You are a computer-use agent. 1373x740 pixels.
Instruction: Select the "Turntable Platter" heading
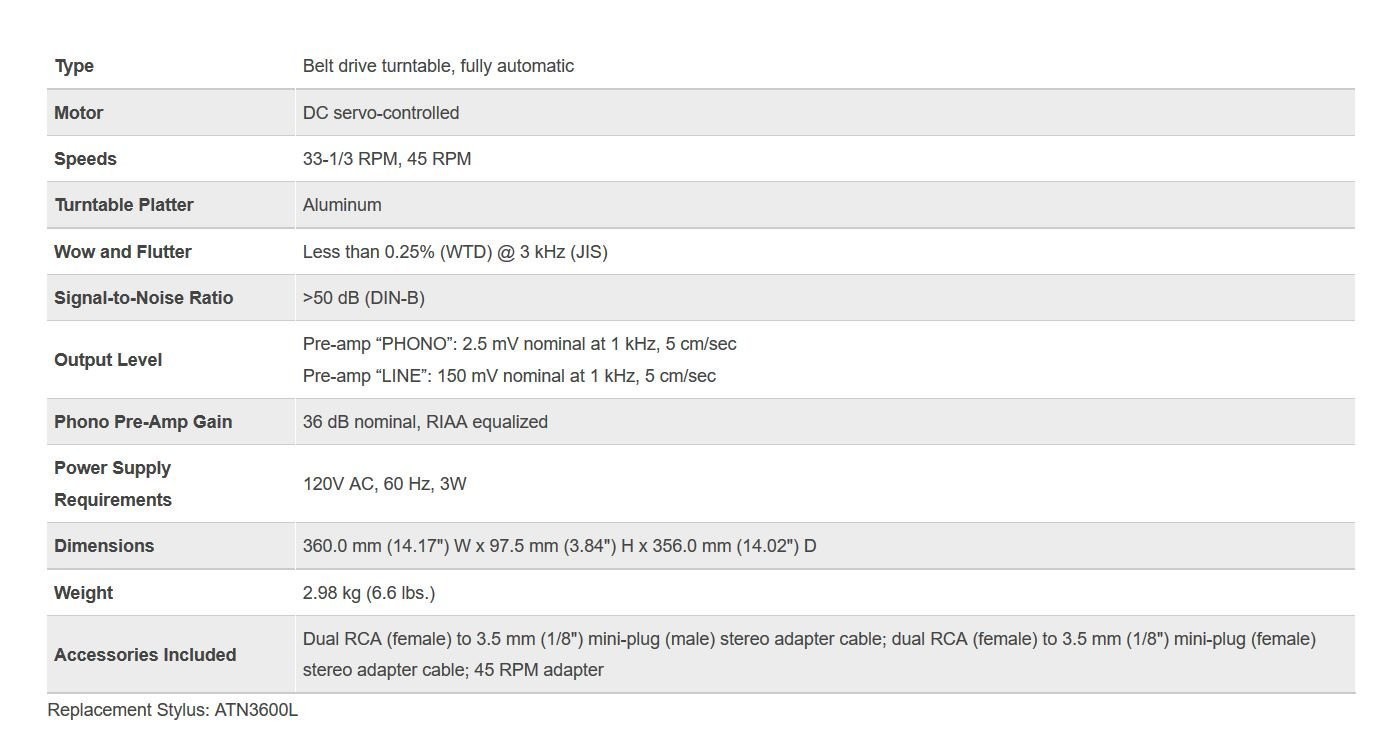124,205
